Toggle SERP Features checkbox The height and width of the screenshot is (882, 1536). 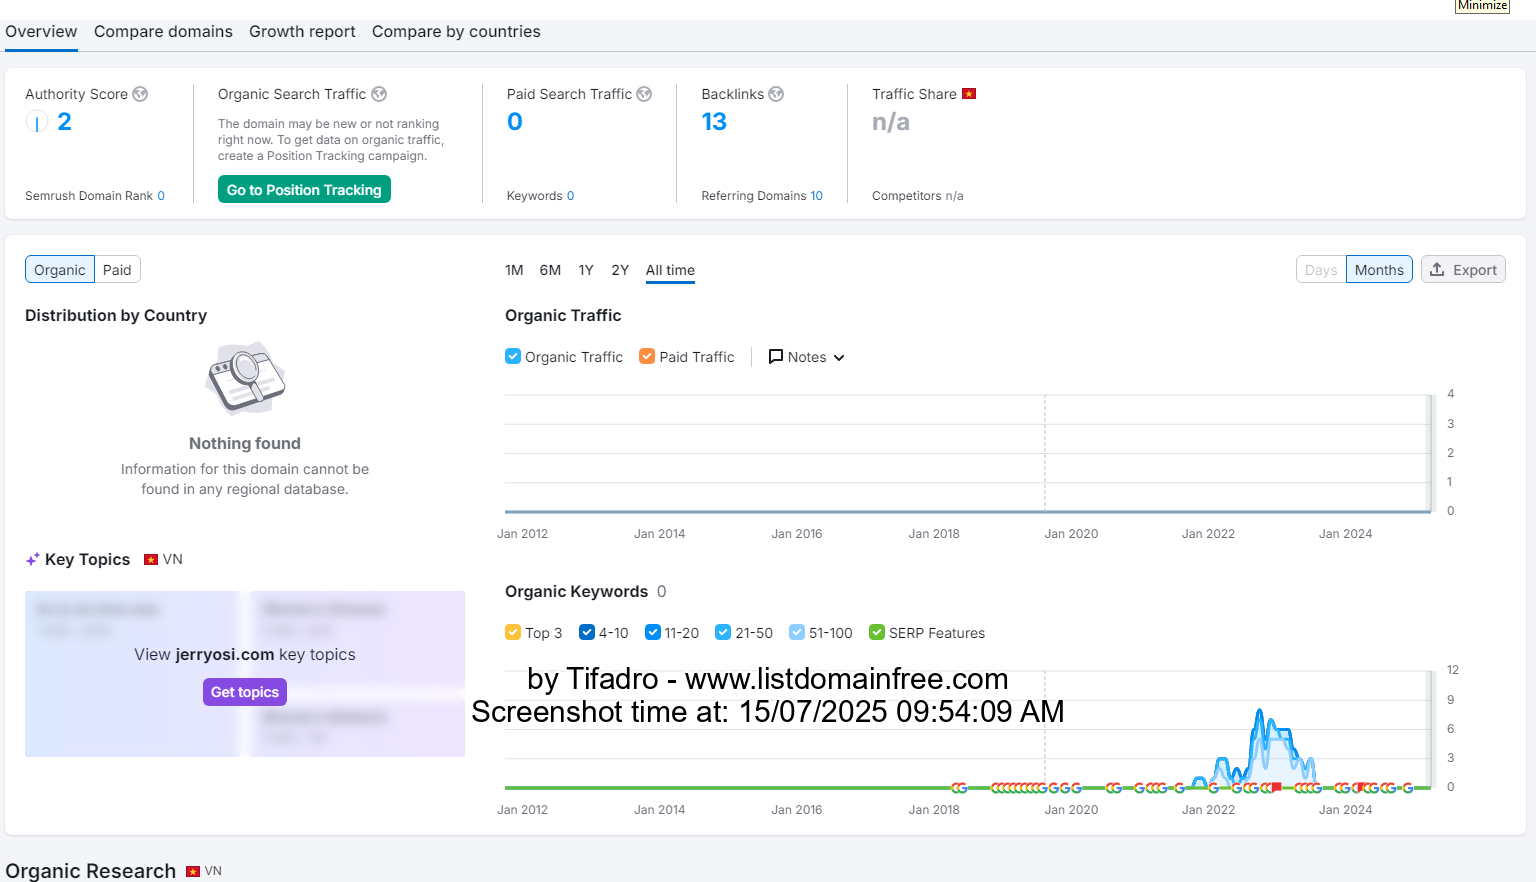tap(877, 632)
